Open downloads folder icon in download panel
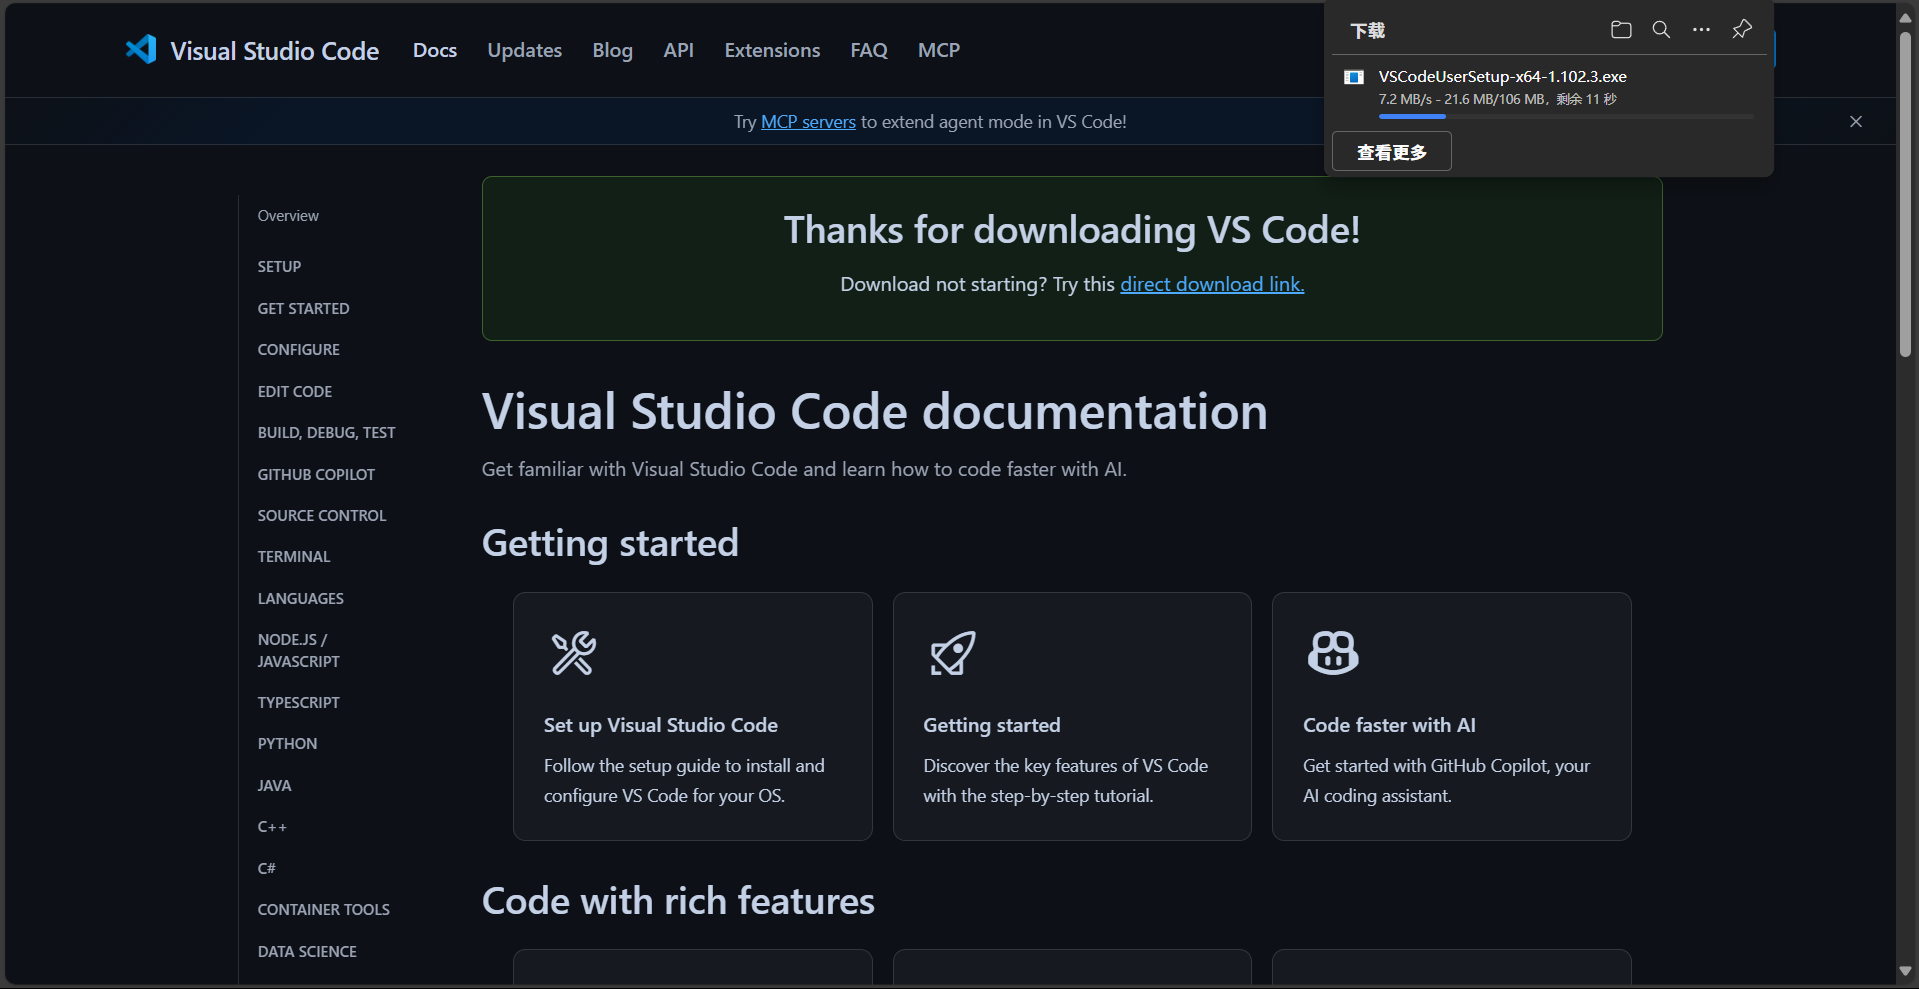The image size is (1919, 989). 1621,30
